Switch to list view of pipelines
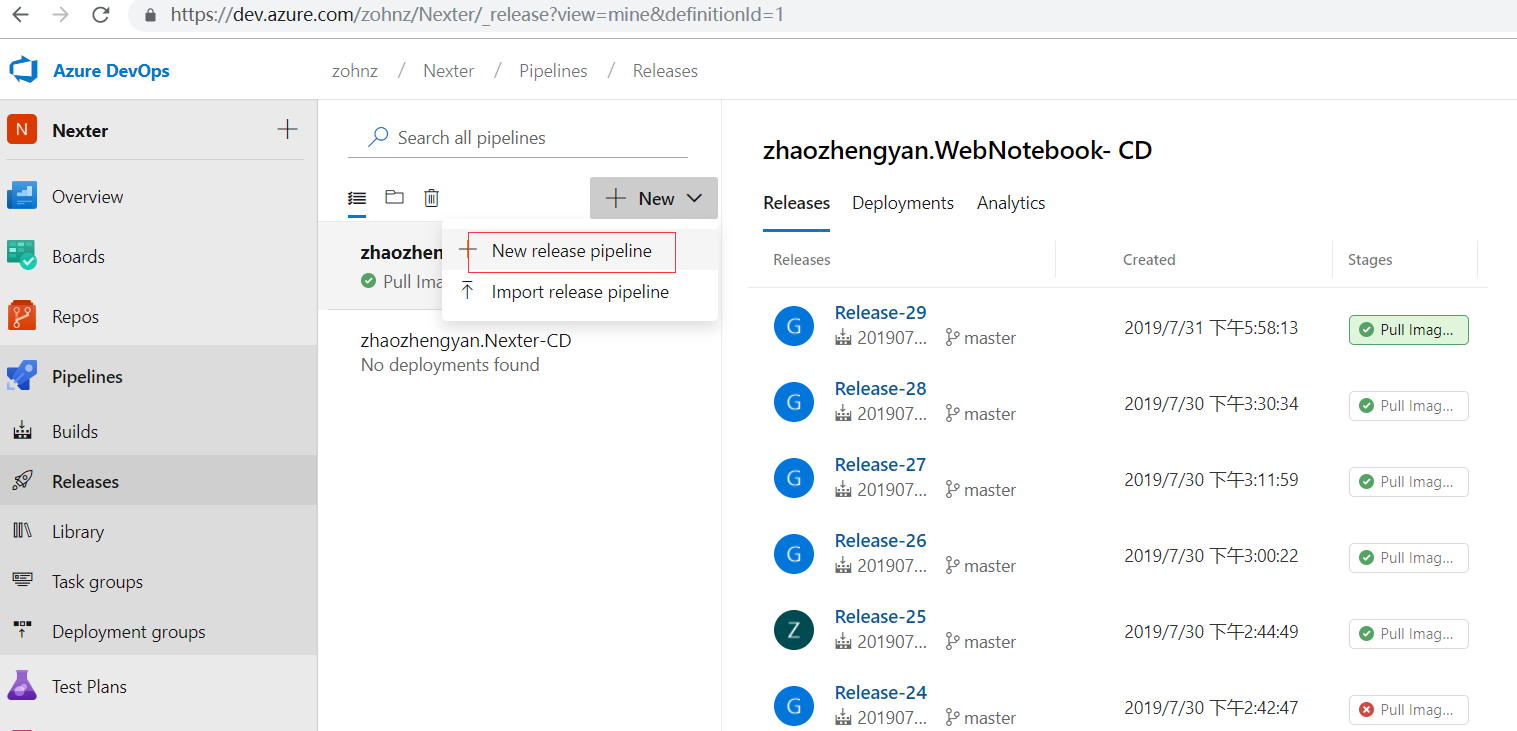Image resolution: width=1517 pixels, height=731 pixels. (x=357, y=198)
